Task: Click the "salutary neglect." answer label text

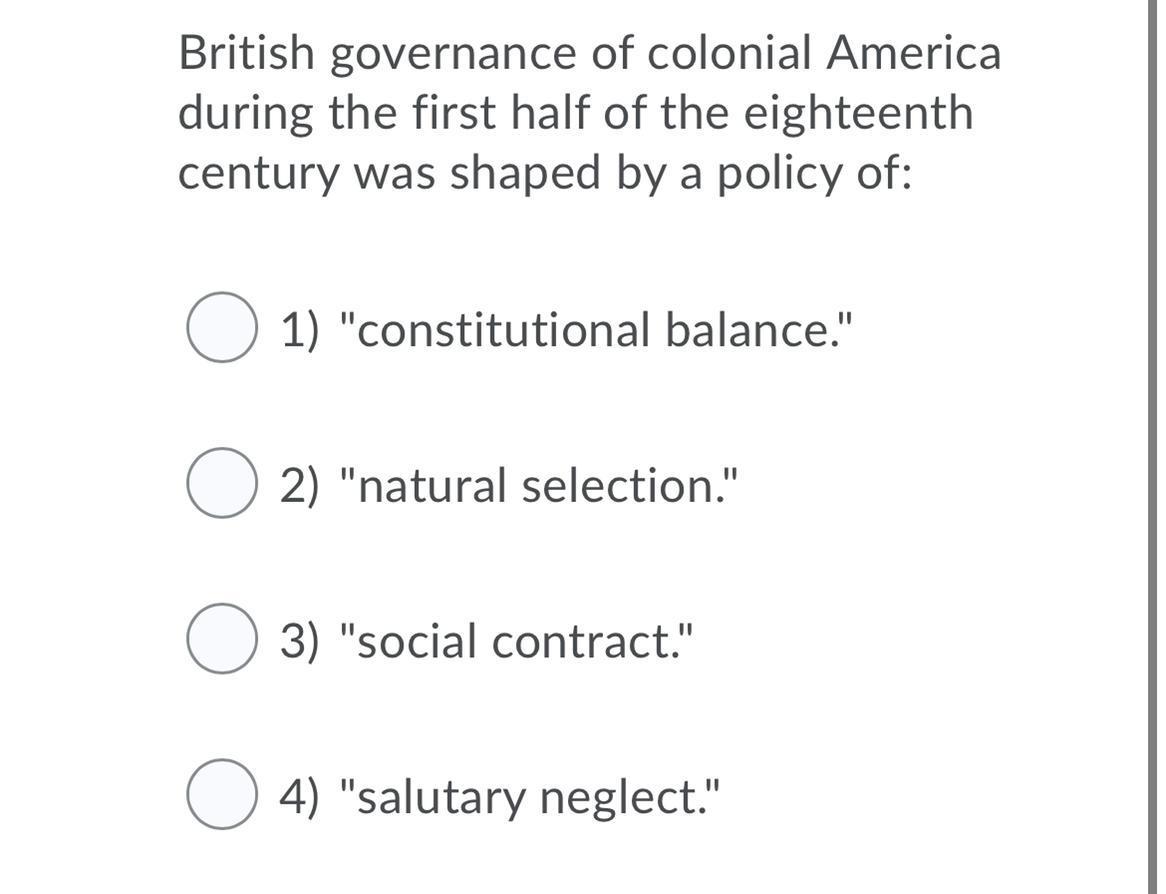Action: [528, 797]
